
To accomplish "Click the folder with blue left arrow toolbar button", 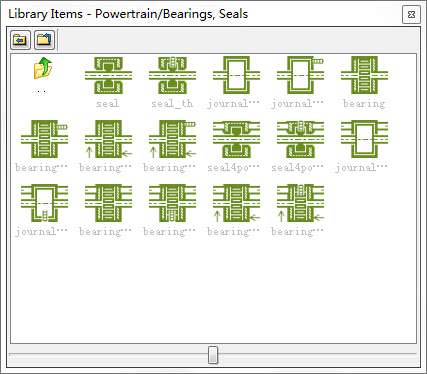I will (x=20, y=40).
